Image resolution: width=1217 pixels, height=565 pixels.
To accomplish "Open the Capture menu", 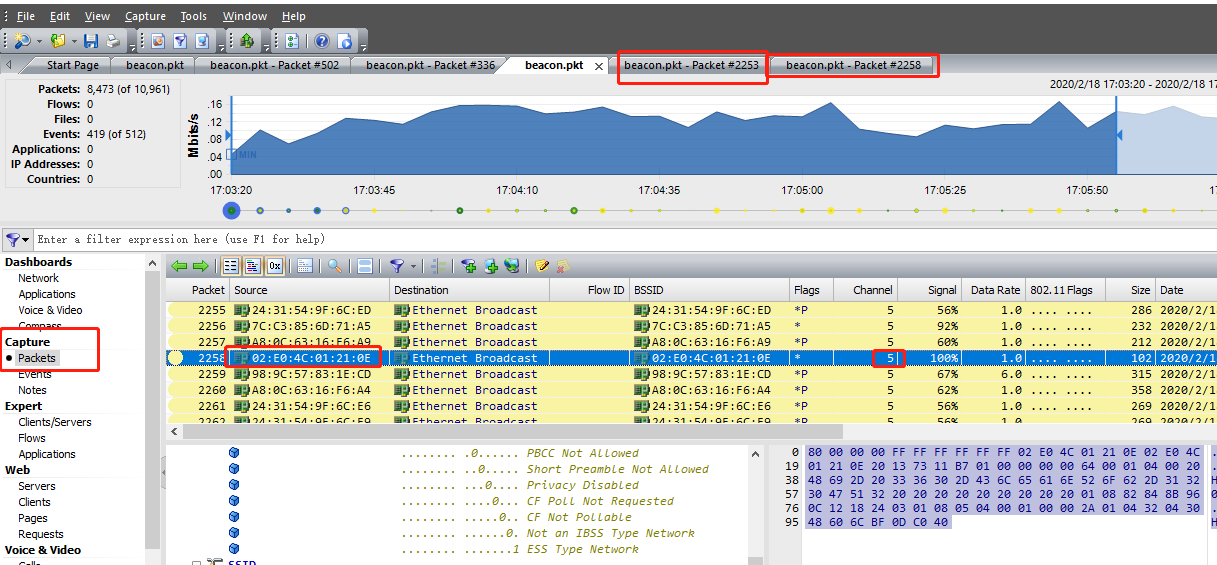I will pyautogui.click(x=145, y=16).
